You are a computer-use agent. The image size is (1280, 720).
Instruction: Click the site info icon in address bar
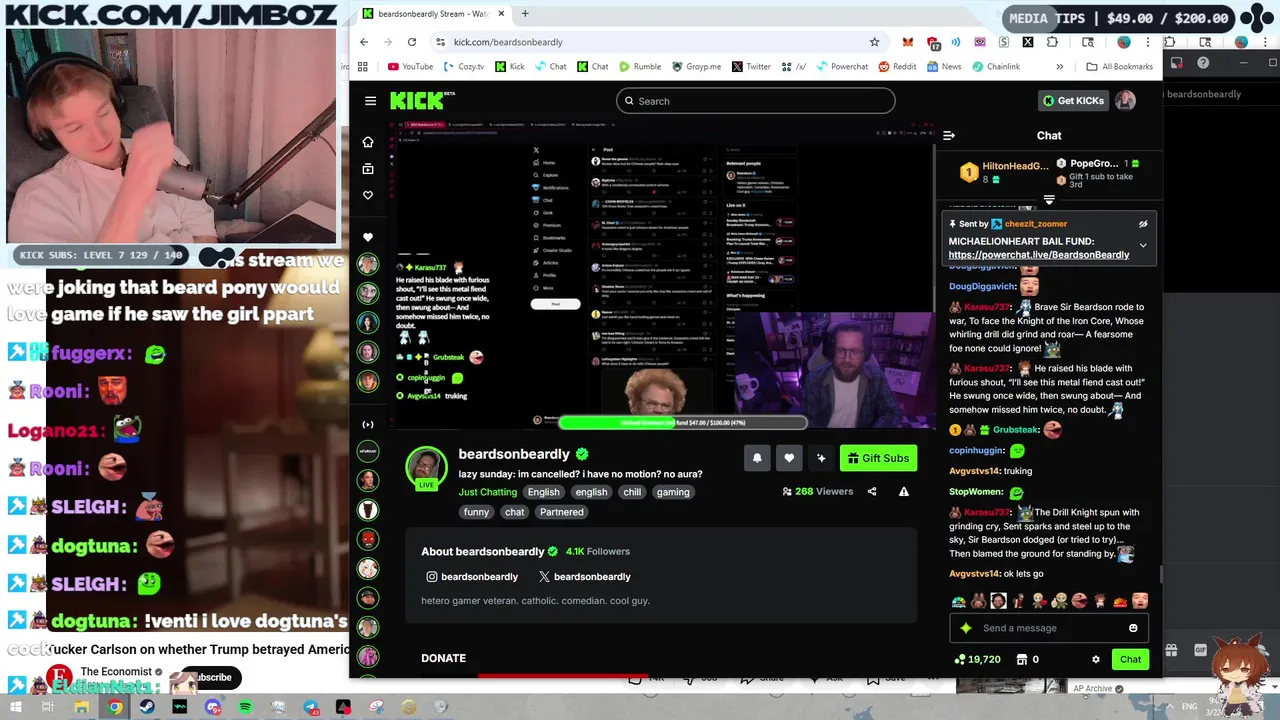click(x=440, y=42)
